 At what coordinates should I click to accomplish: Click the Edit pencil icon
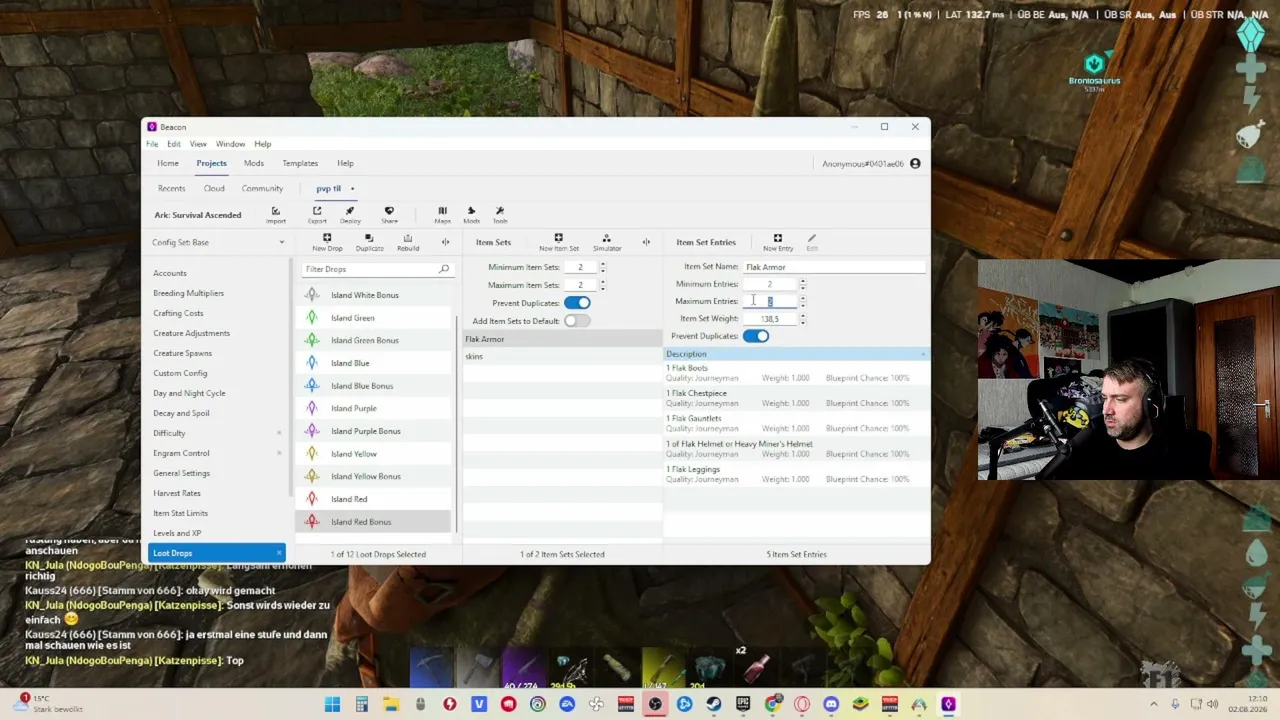point(812,238)
